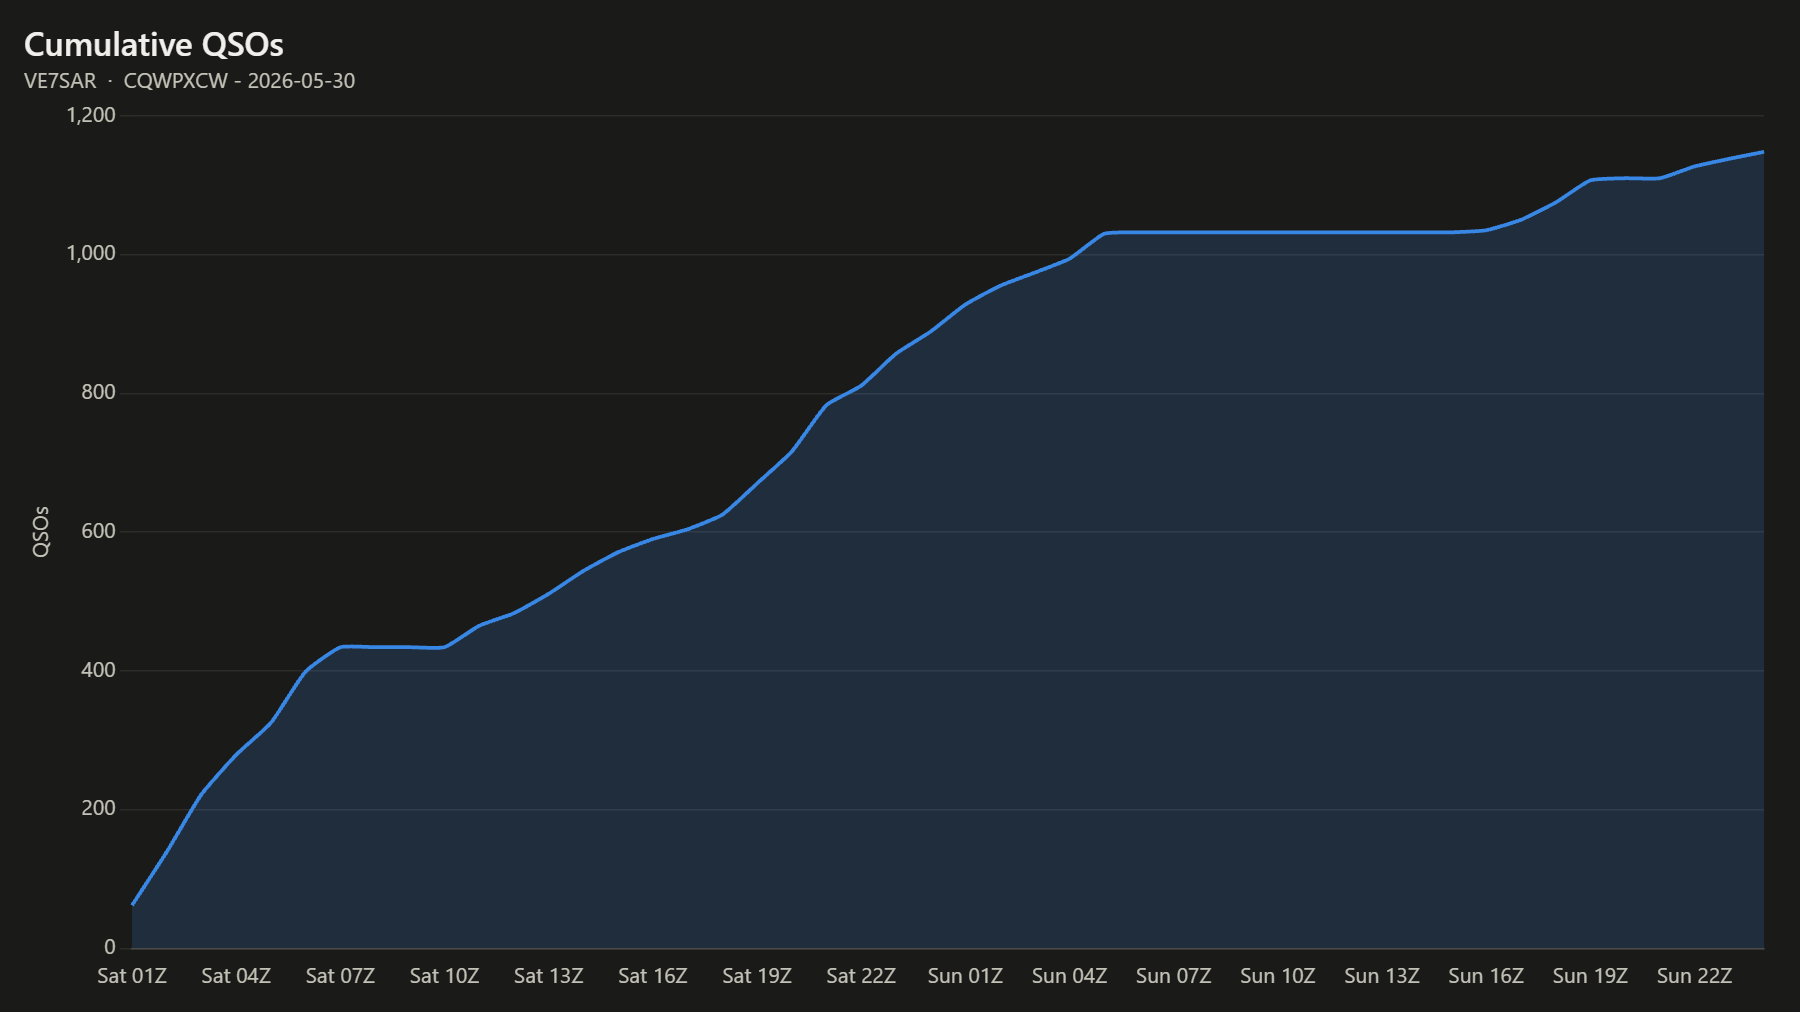Click the Sun 10Z x-axis label
The width and height of the screenshot is (1800, 1012).
(1278, 976)
